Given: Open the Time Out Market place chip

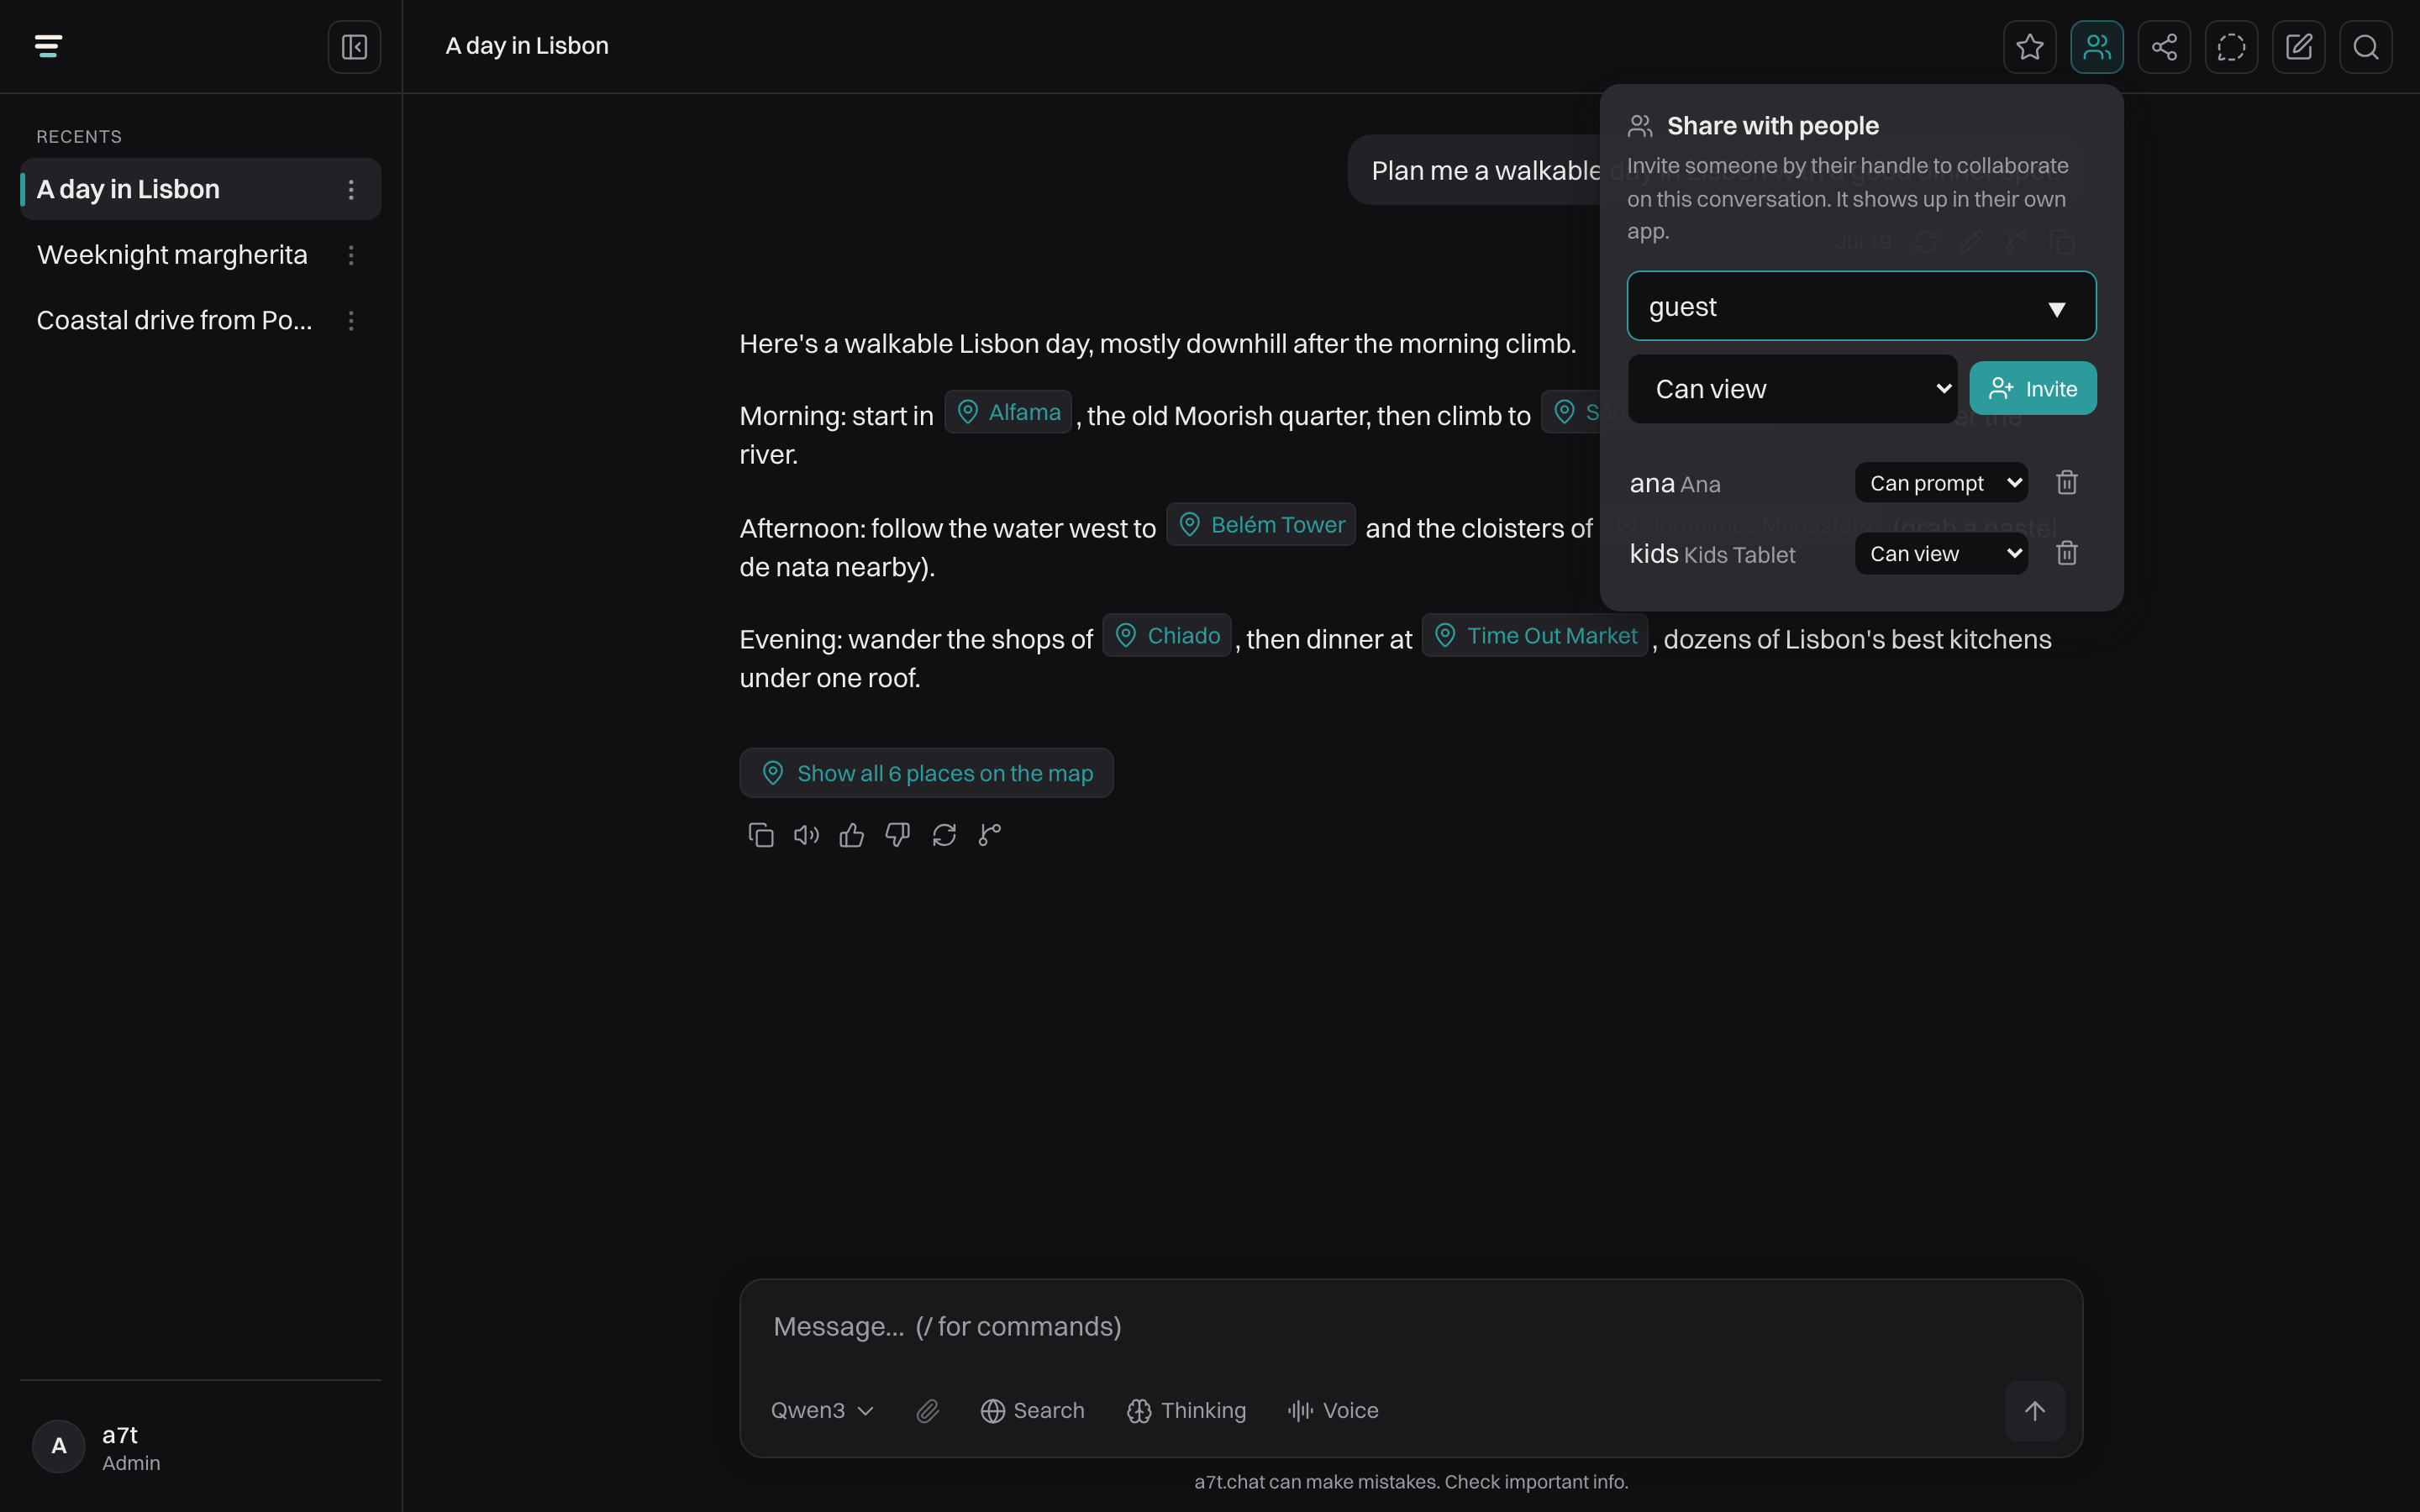Looking at the screenshot, I should 1534,635.
